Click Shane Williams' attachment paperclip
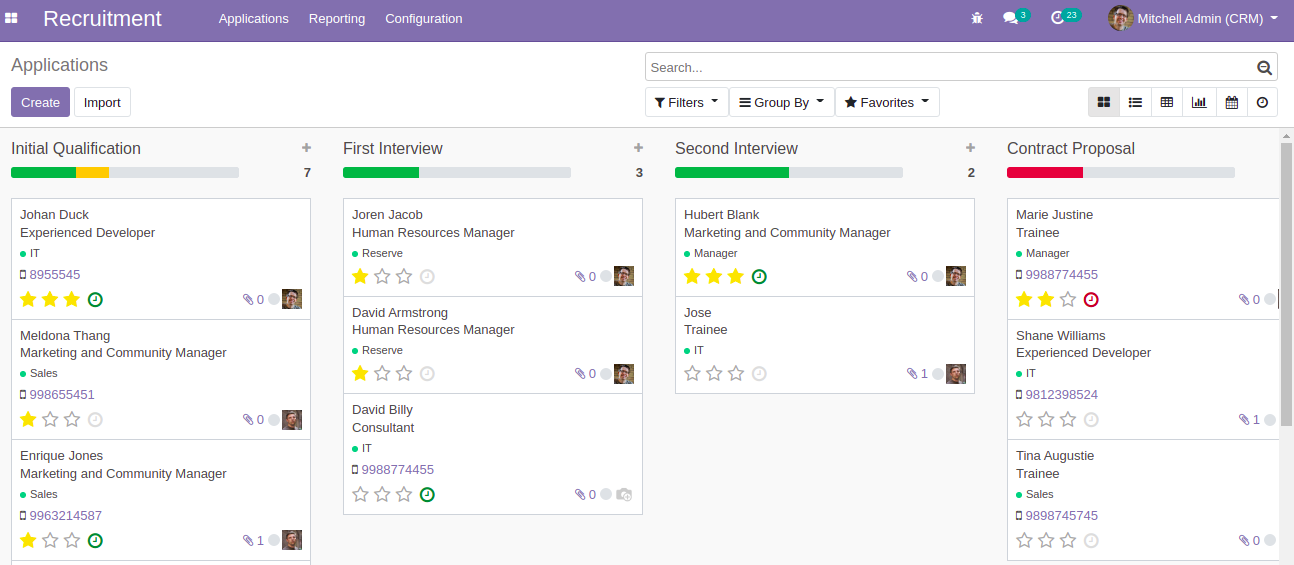 click(x=1244, y=420)
